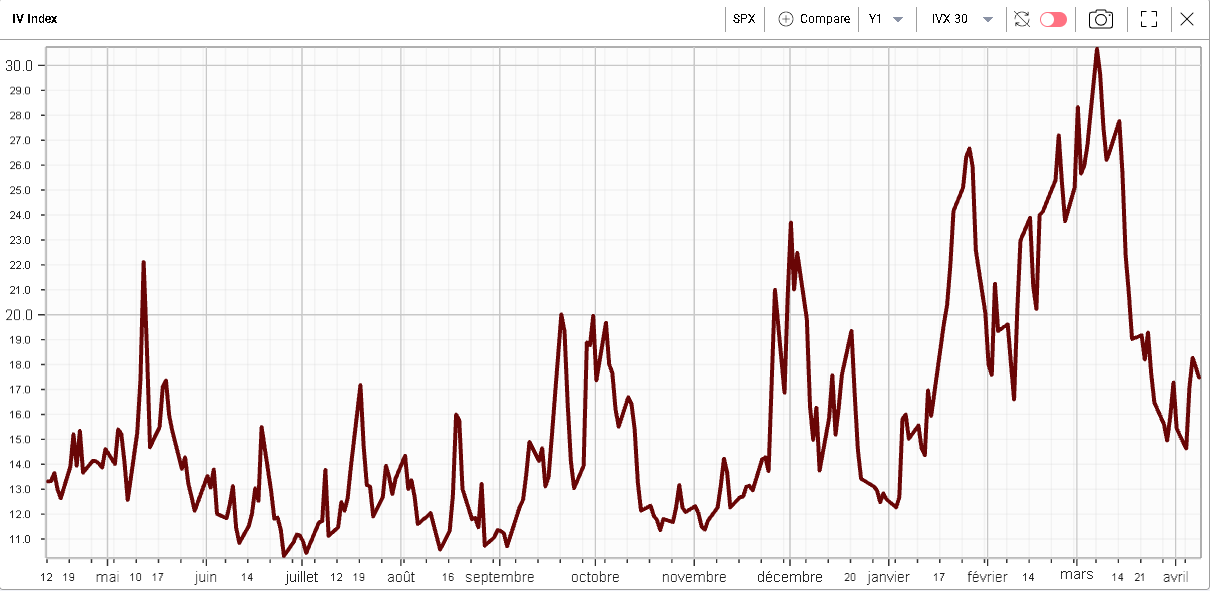Click the 27.0 y-axis label

point(20,140)
